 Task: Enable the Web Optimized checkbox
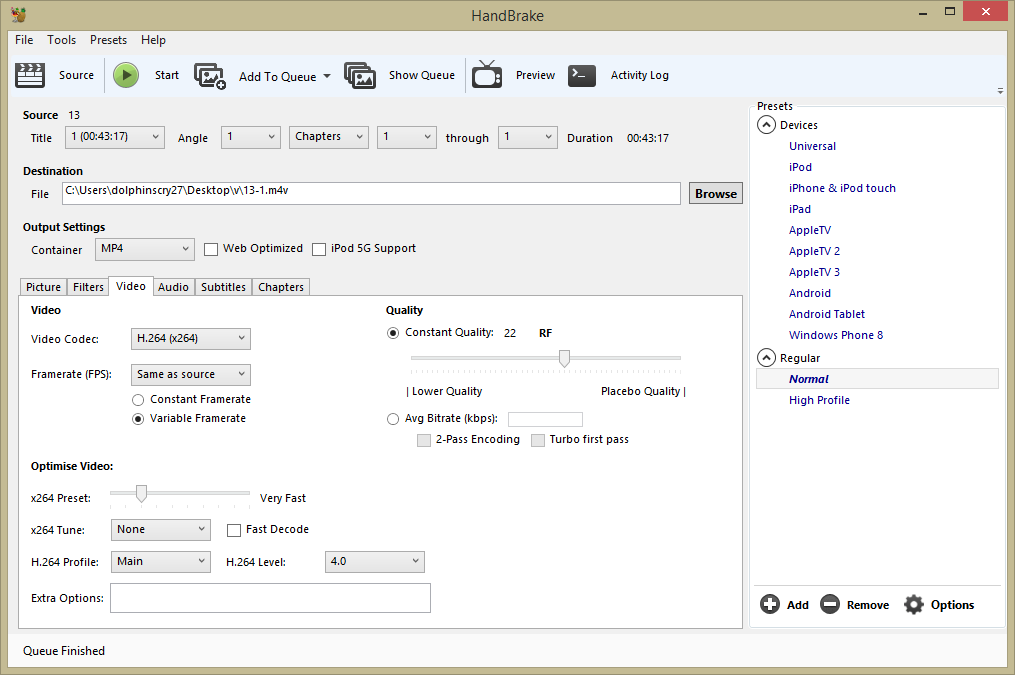[211, 250]
